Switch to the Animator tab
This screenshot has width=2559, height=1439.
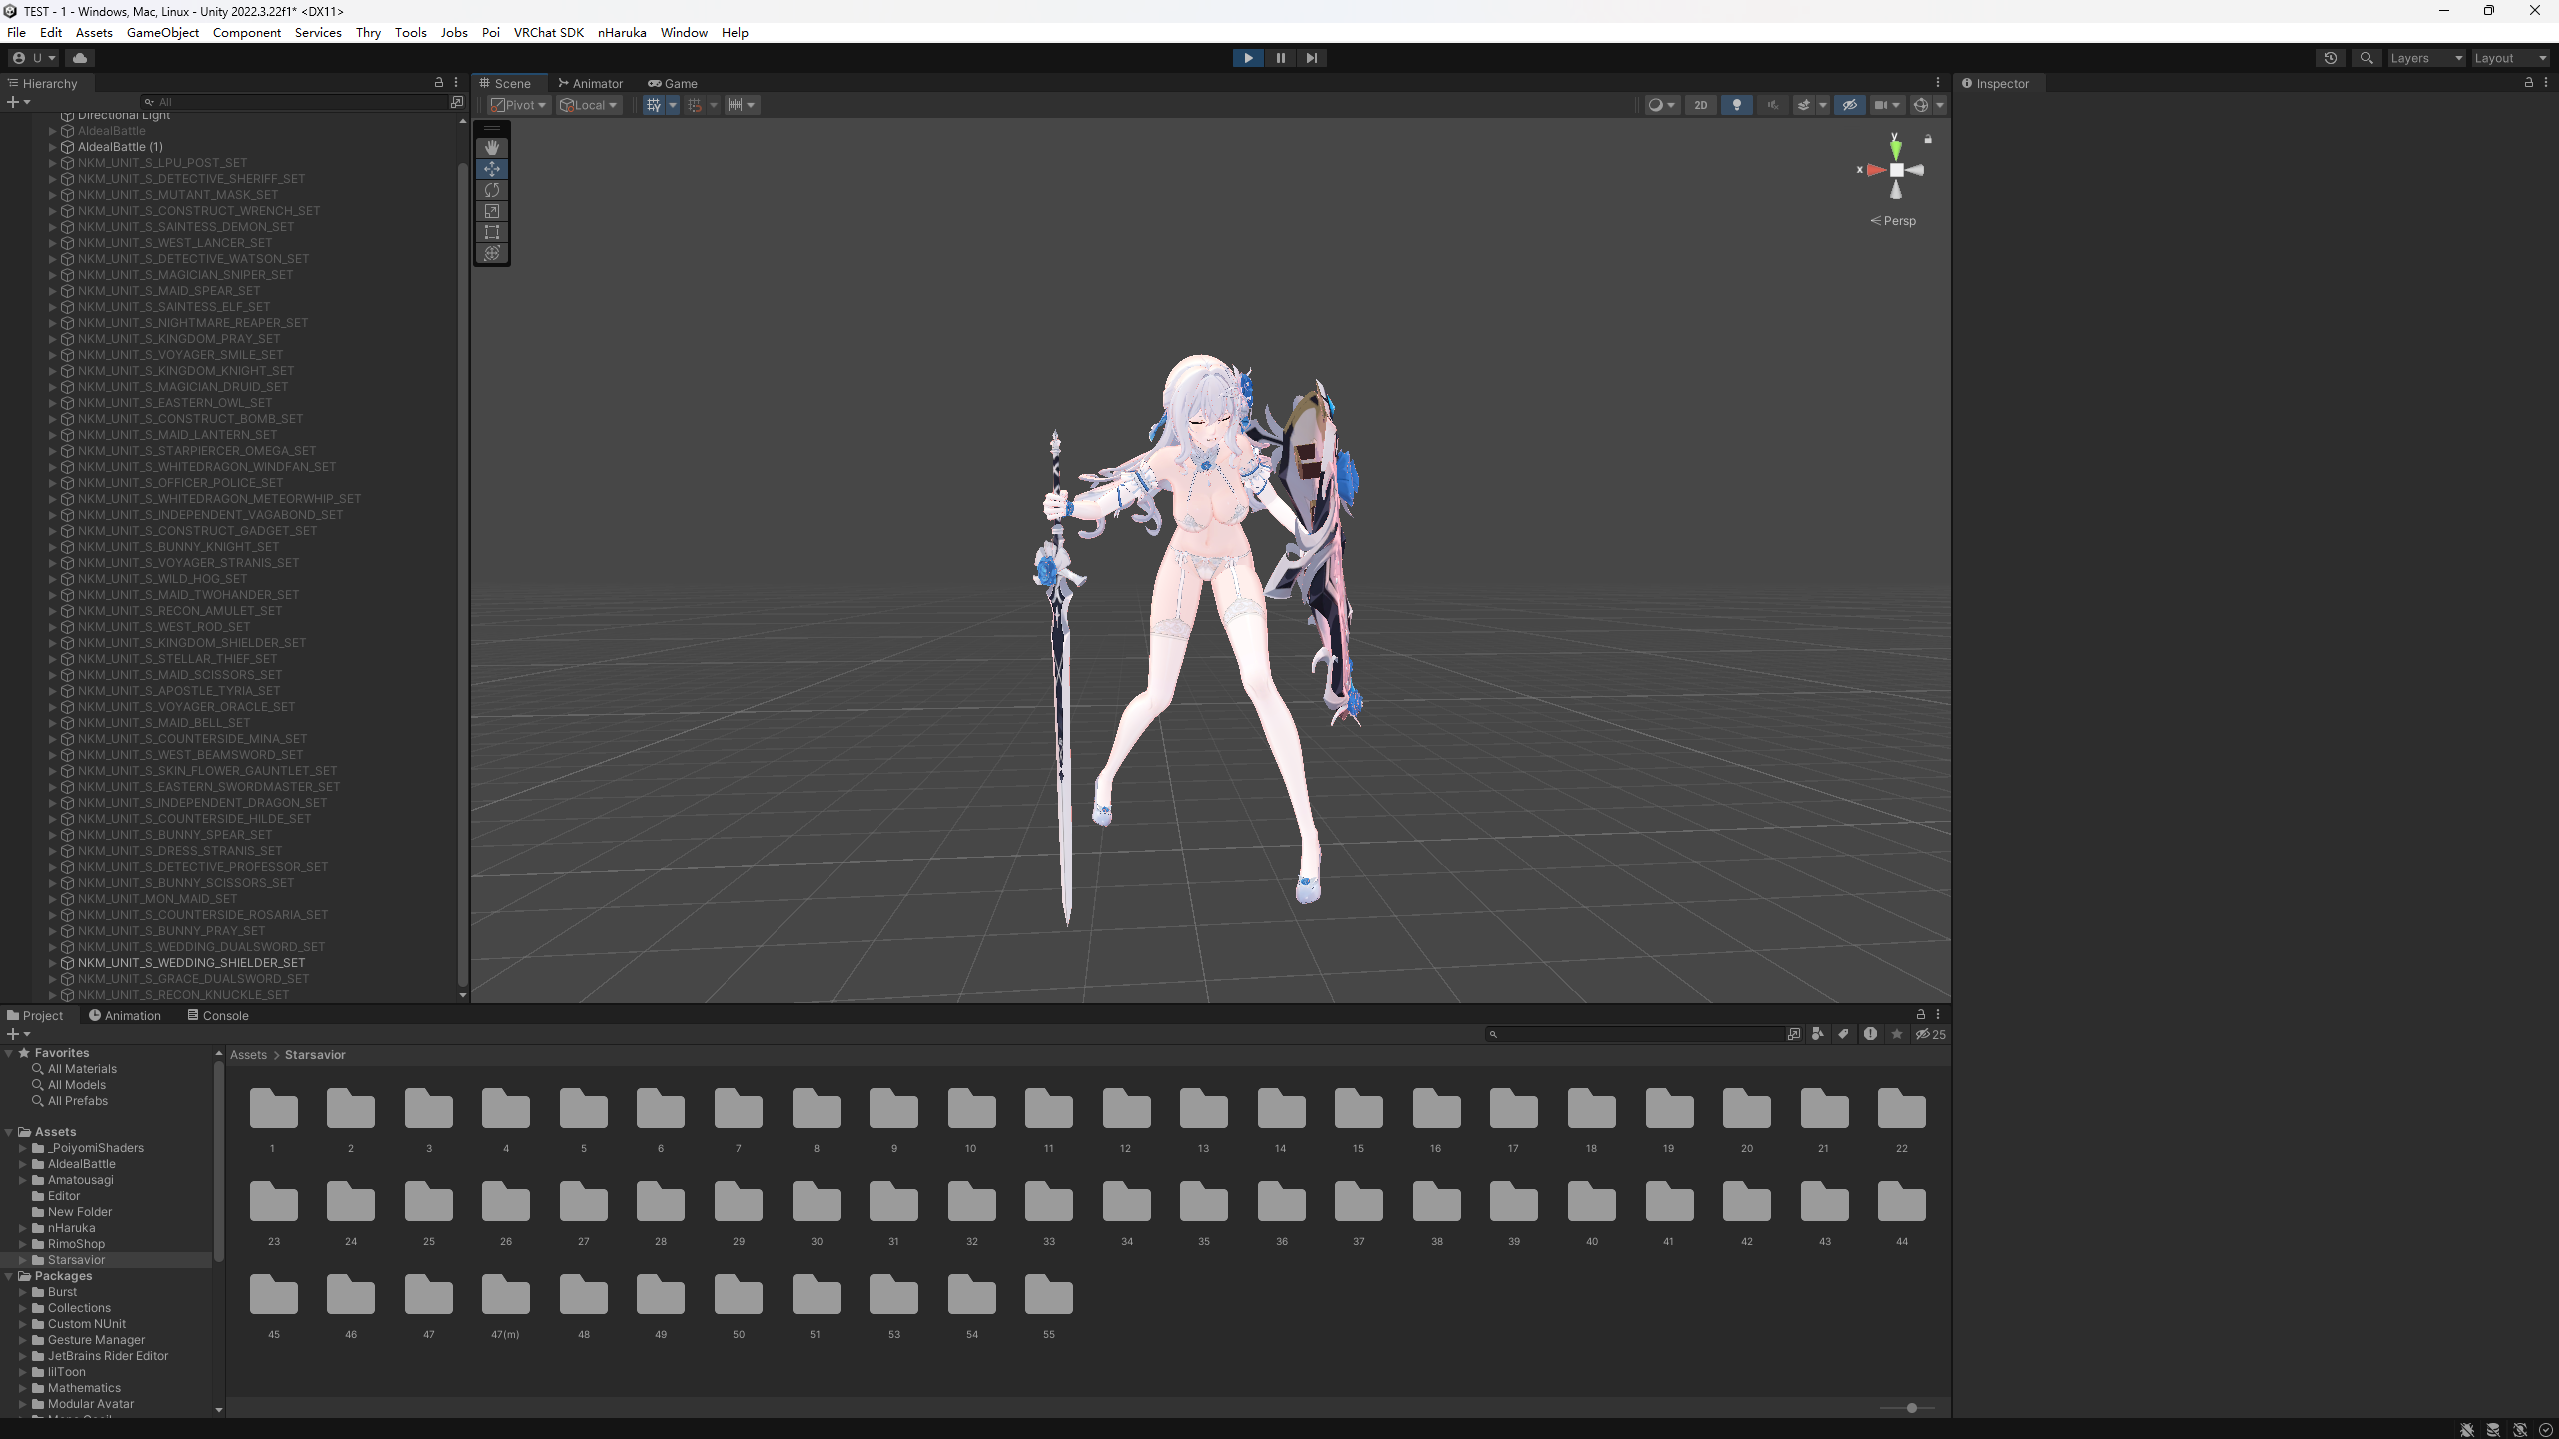click(590, 83)
